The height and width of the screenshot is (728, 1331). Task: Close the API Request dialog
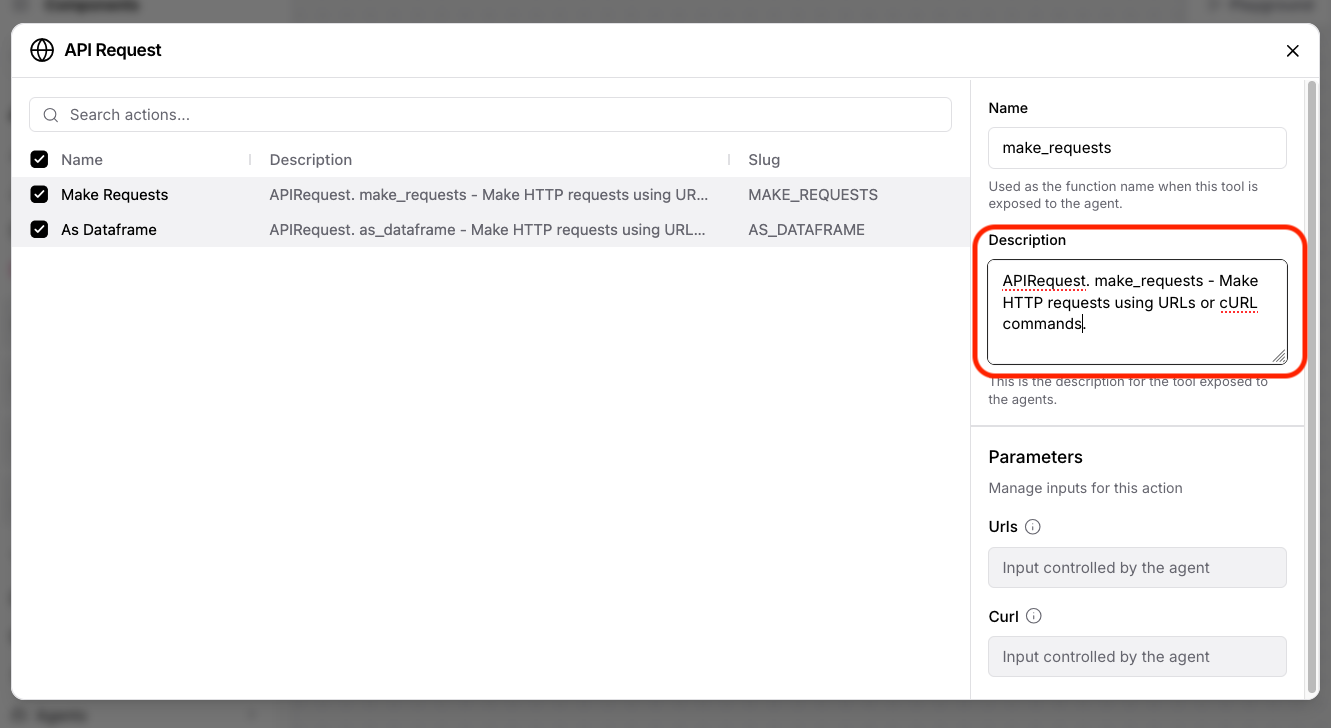pyautogui.click(x=1292, y=51)
